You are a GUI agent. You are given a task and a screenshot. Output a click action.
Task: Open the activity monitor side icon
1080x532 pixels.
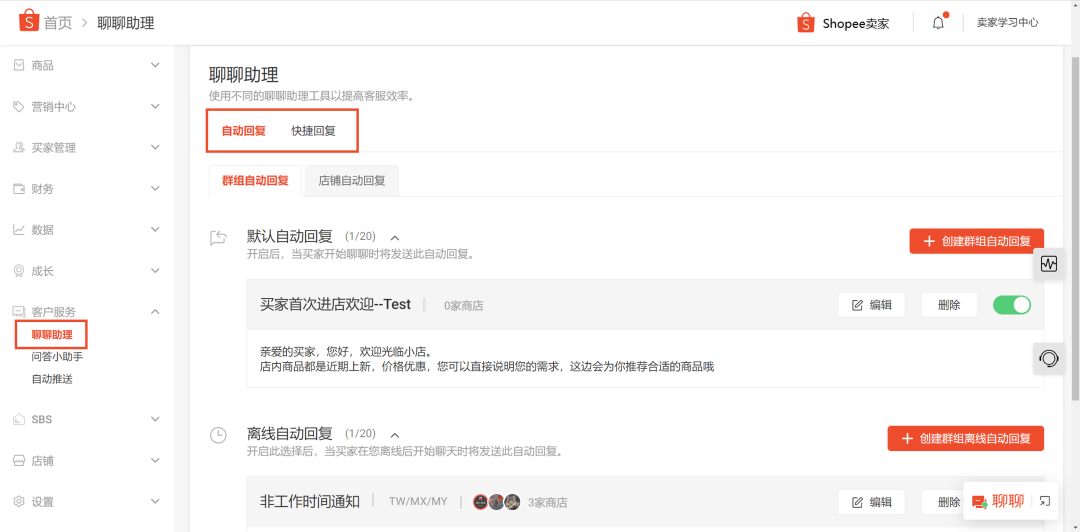(x=1048, y=264)
